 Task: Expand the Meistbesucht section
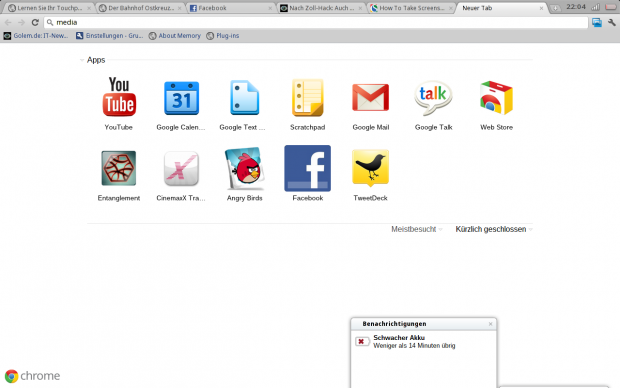(x=416, y=229)
